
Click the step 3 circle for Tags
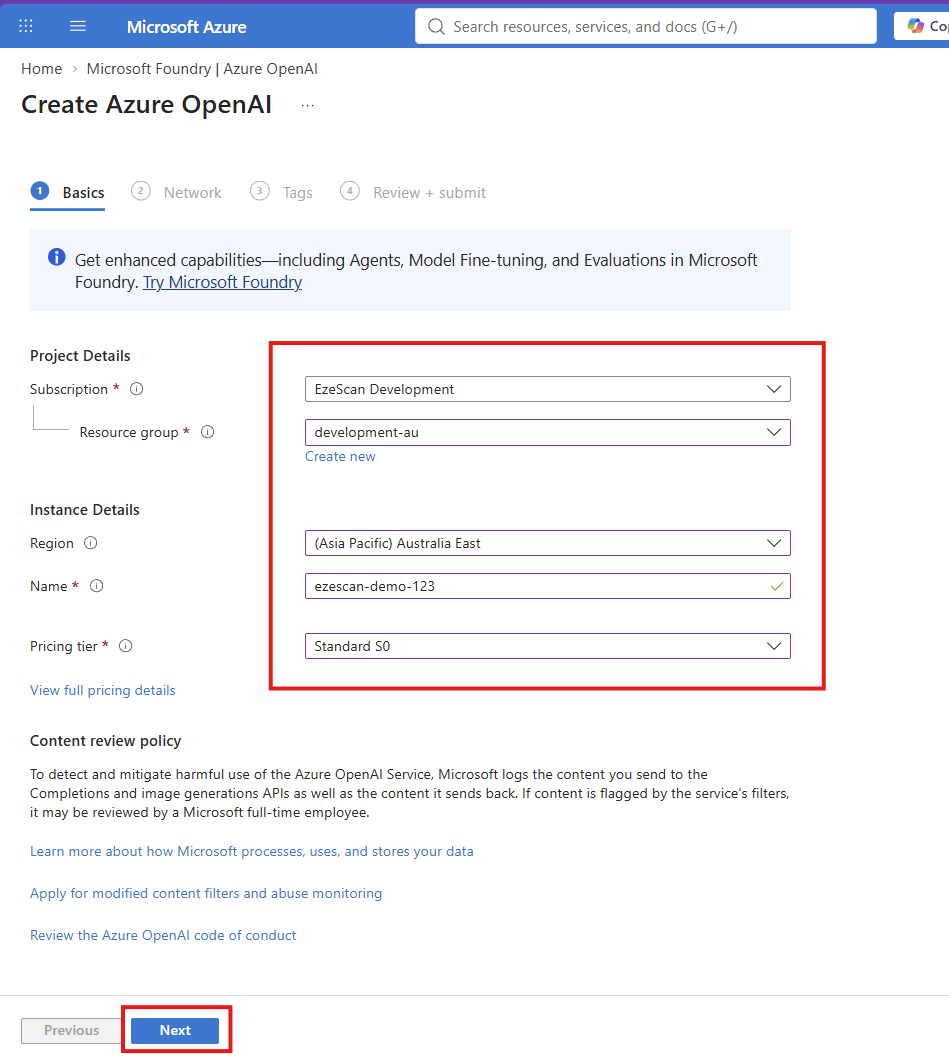[x=259, y=191]
